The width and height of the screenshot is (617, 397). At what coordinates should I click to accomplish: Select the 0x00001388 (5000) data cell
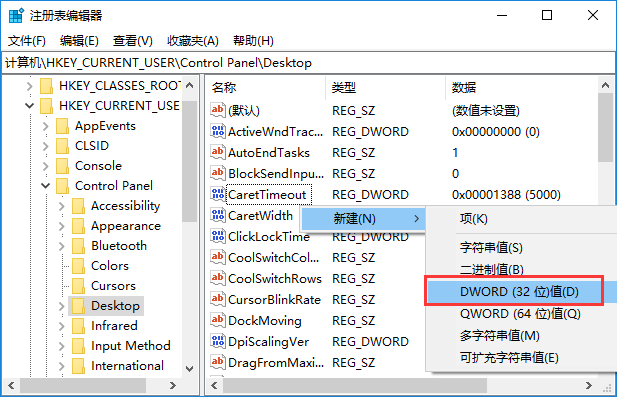(x=506, y=194)
